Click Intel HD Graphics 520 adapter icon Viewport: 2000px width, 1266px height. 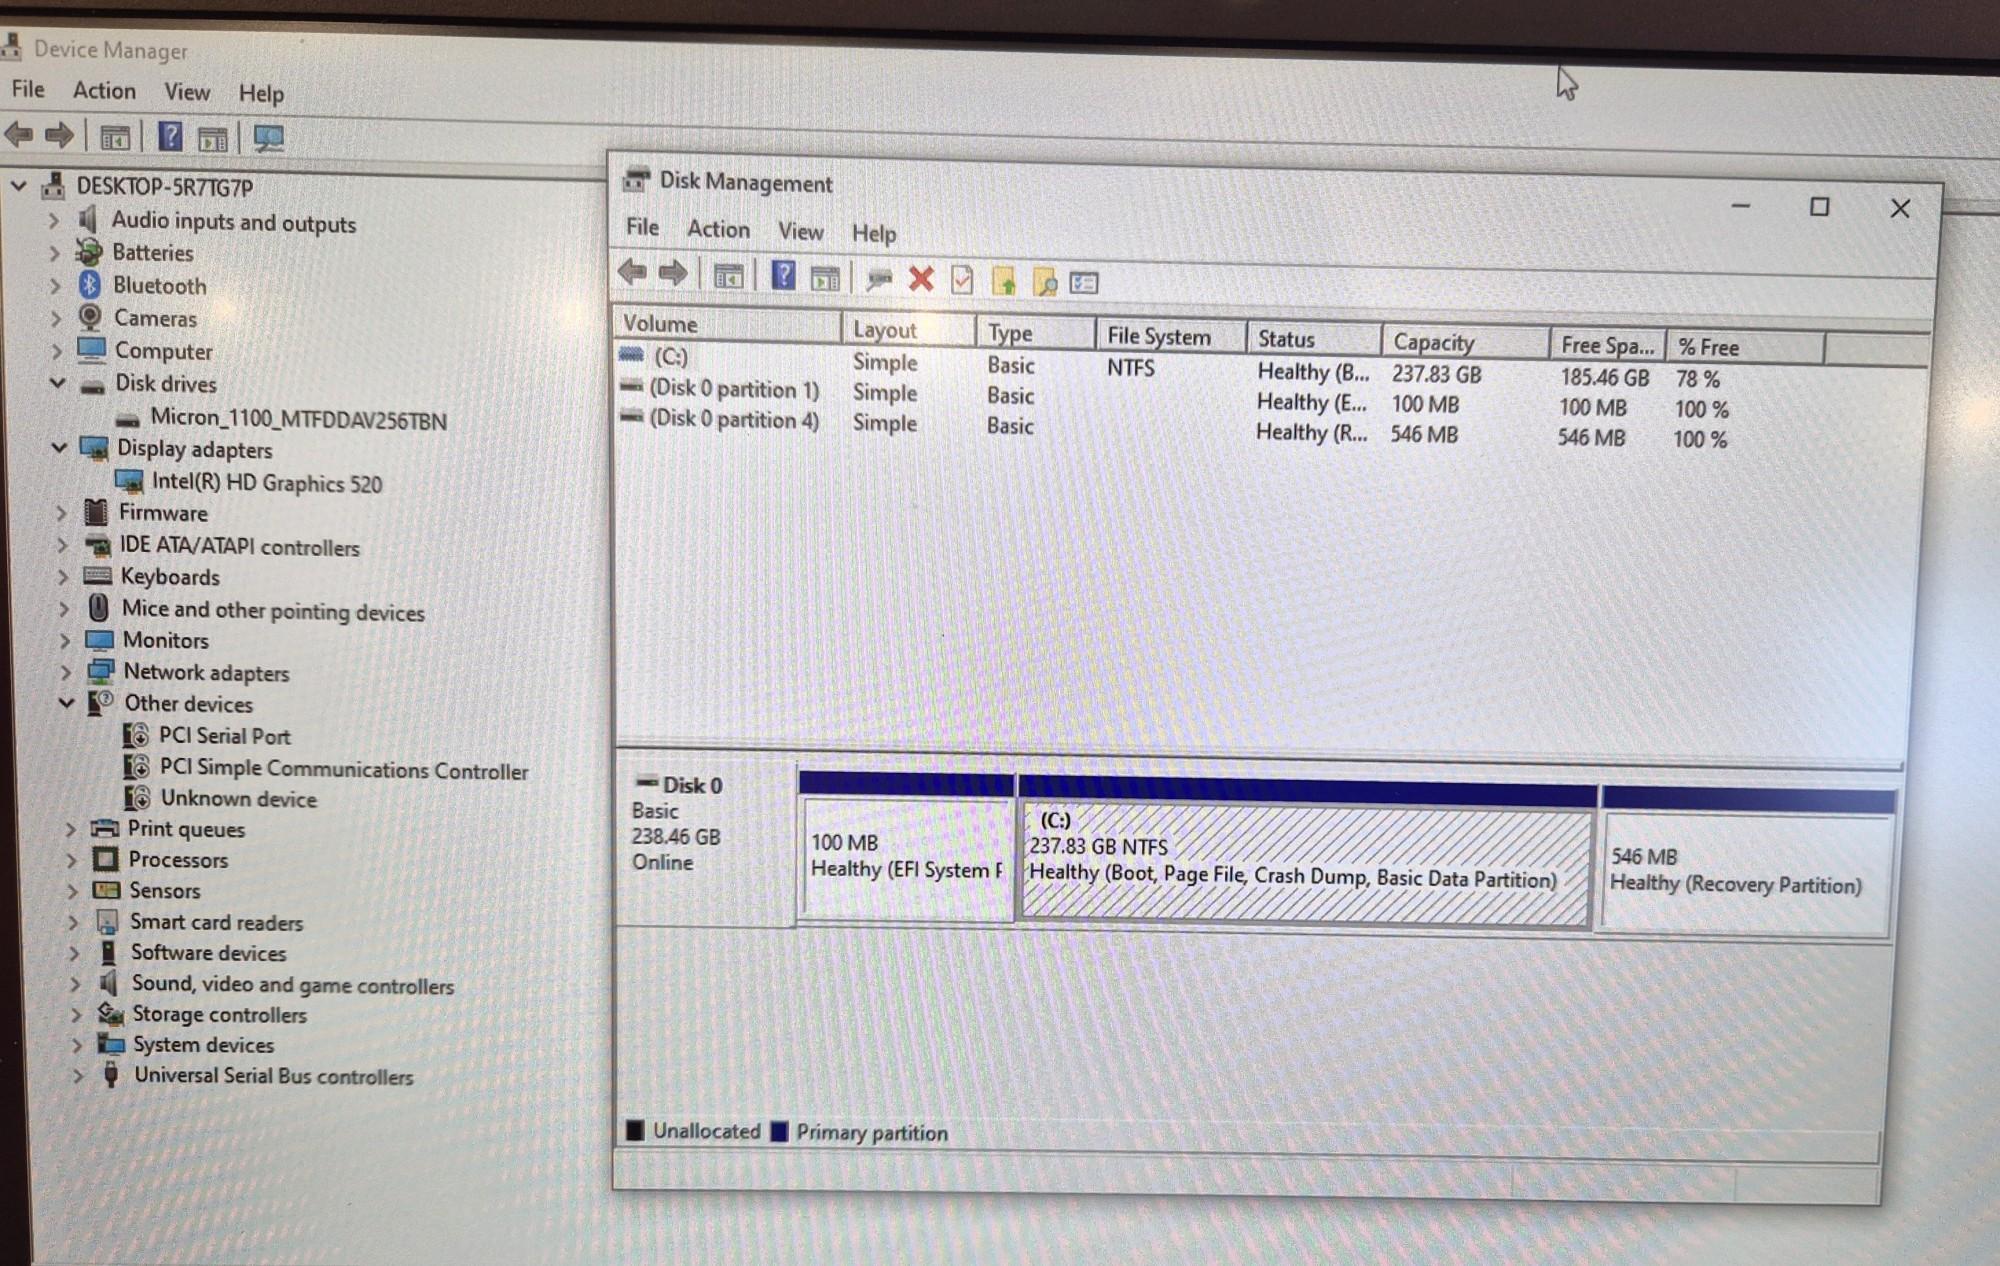tap(129, 481)
